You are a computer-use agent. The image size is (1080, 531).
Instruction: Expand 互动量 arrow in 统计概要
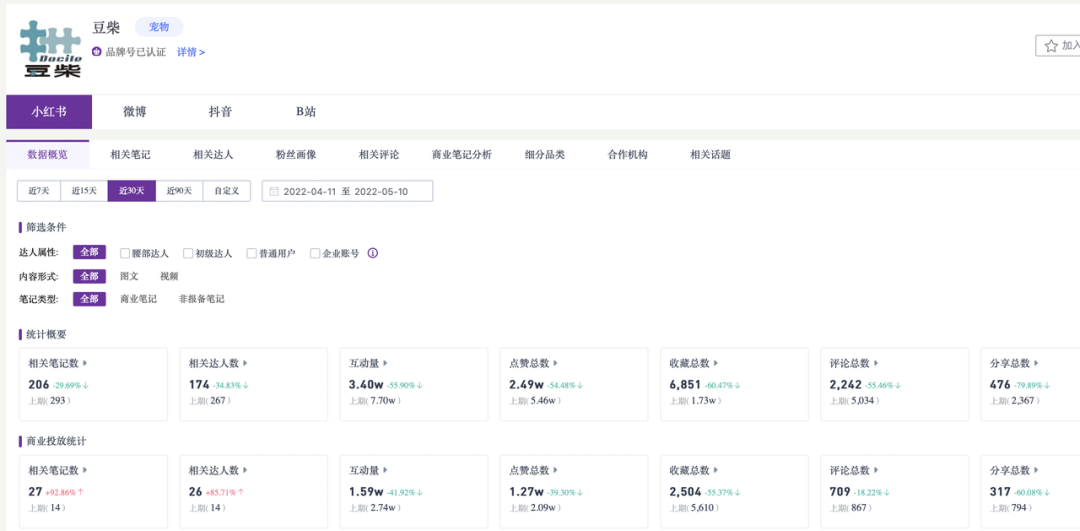tap(386, 363)
